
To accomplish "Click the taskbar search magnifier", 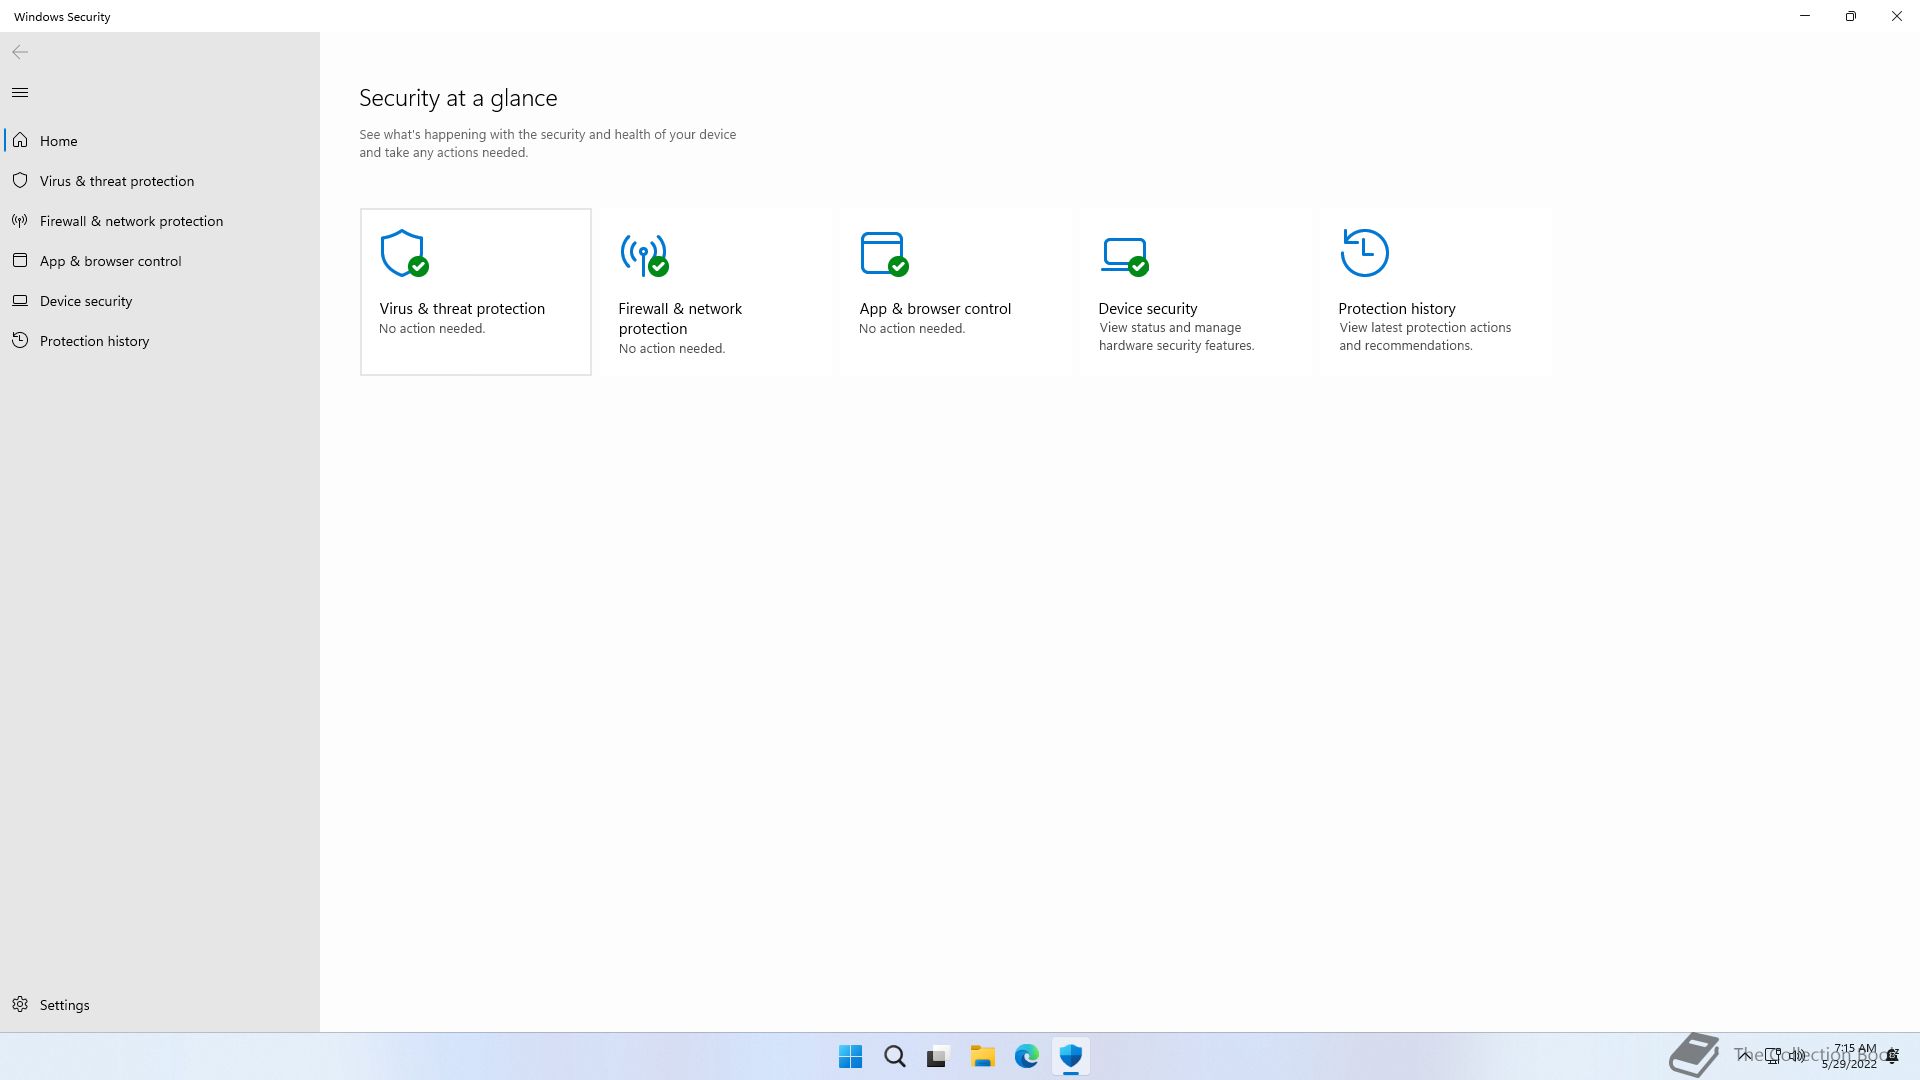I will coord(894,1056).
